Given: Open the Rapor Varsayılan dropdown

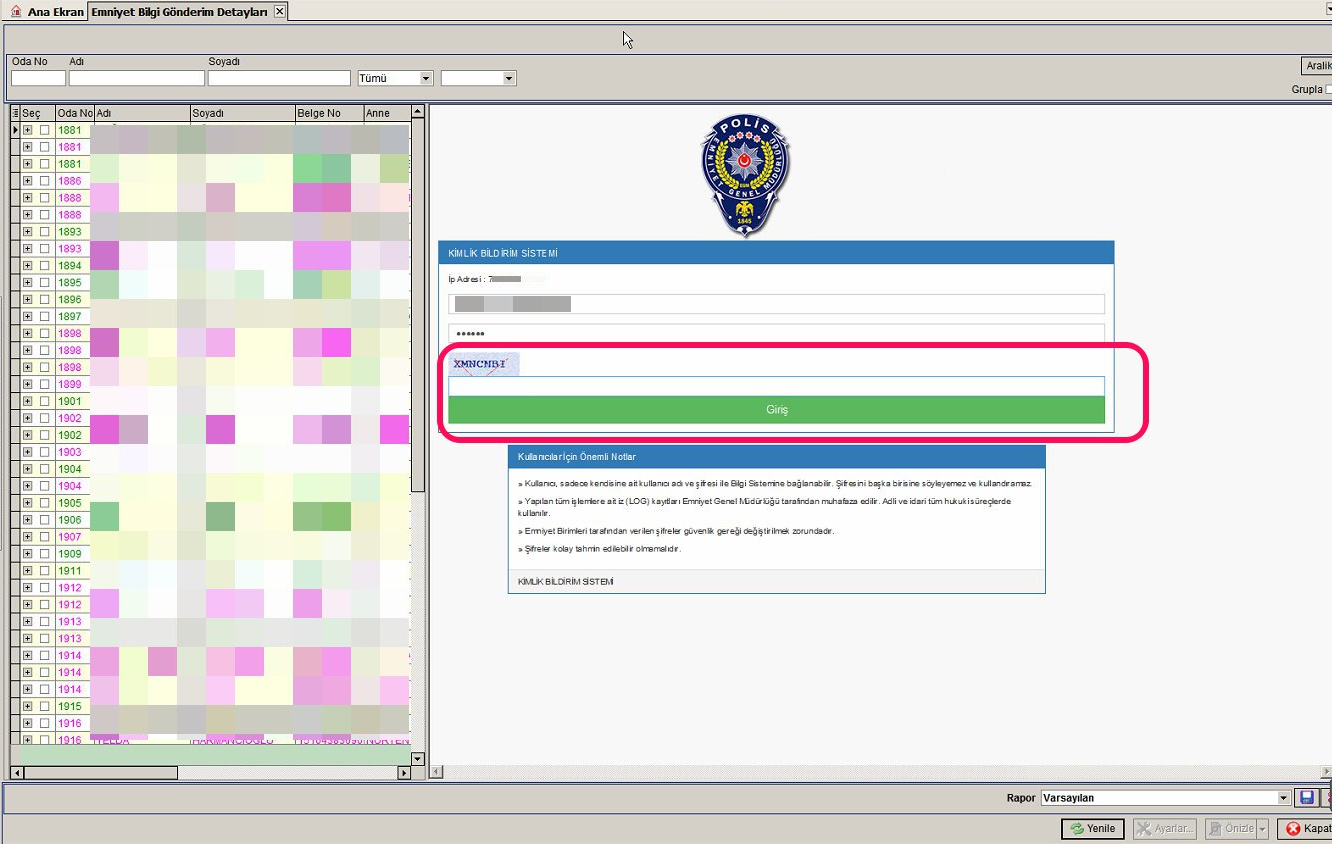Looking at the screenshot, I should tap(1165, 798).
